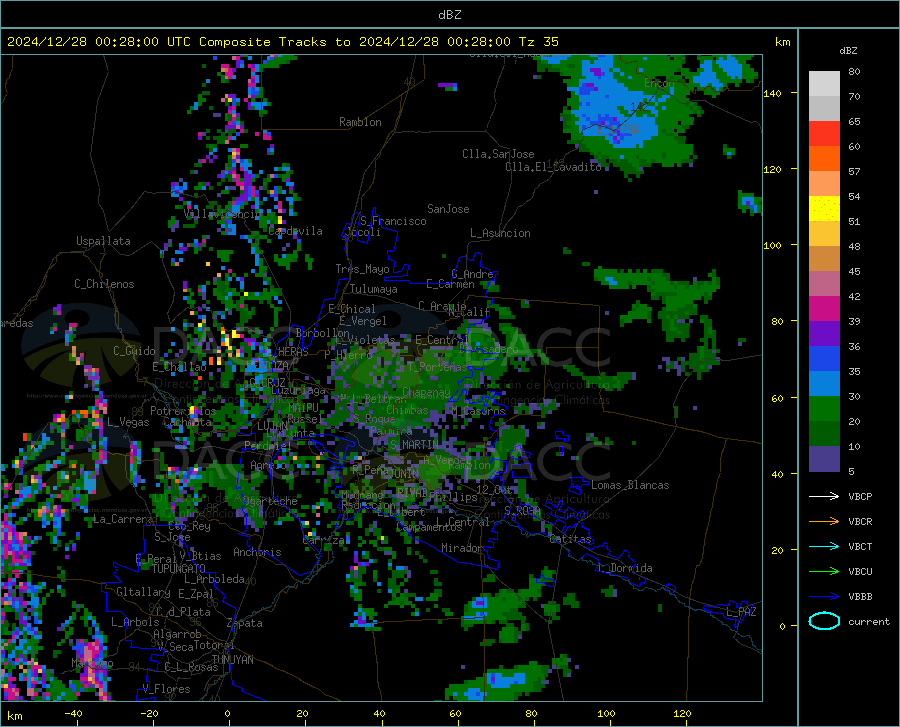Image resolution: width=900 pixels, height=727 pixels.
Task: Click the 'TUNUYAN' map label
Action: [x=232, y=660]
